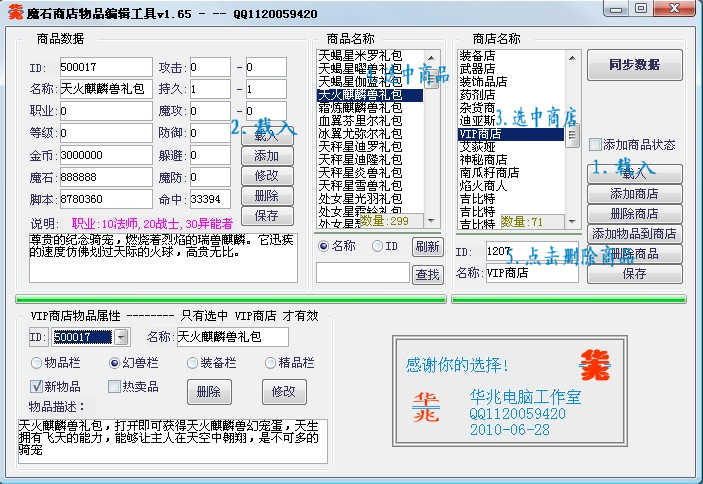Click the 同步数据 button
703x484 pixels.
pos(634,65)
